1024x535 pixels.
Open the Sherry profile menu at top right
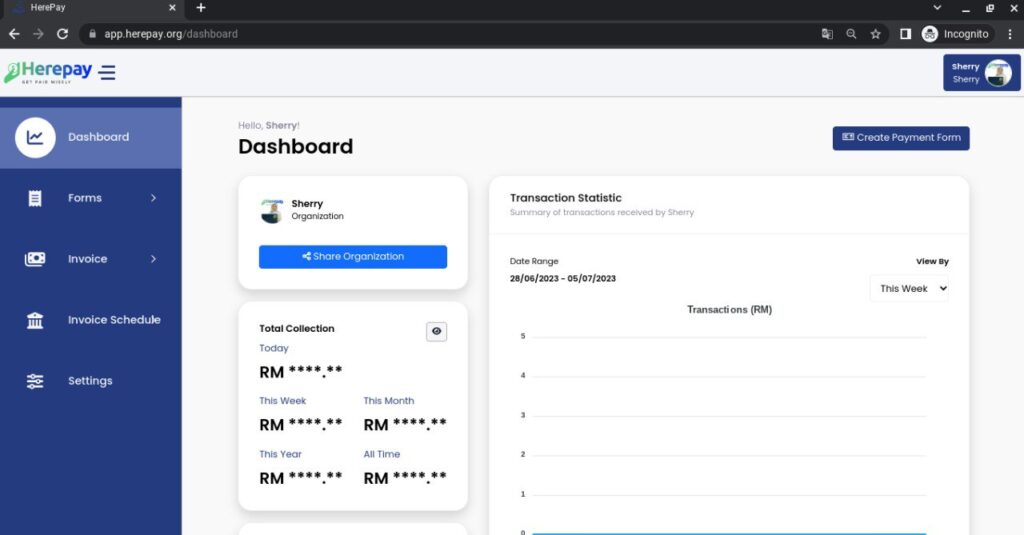pos(981,73)
